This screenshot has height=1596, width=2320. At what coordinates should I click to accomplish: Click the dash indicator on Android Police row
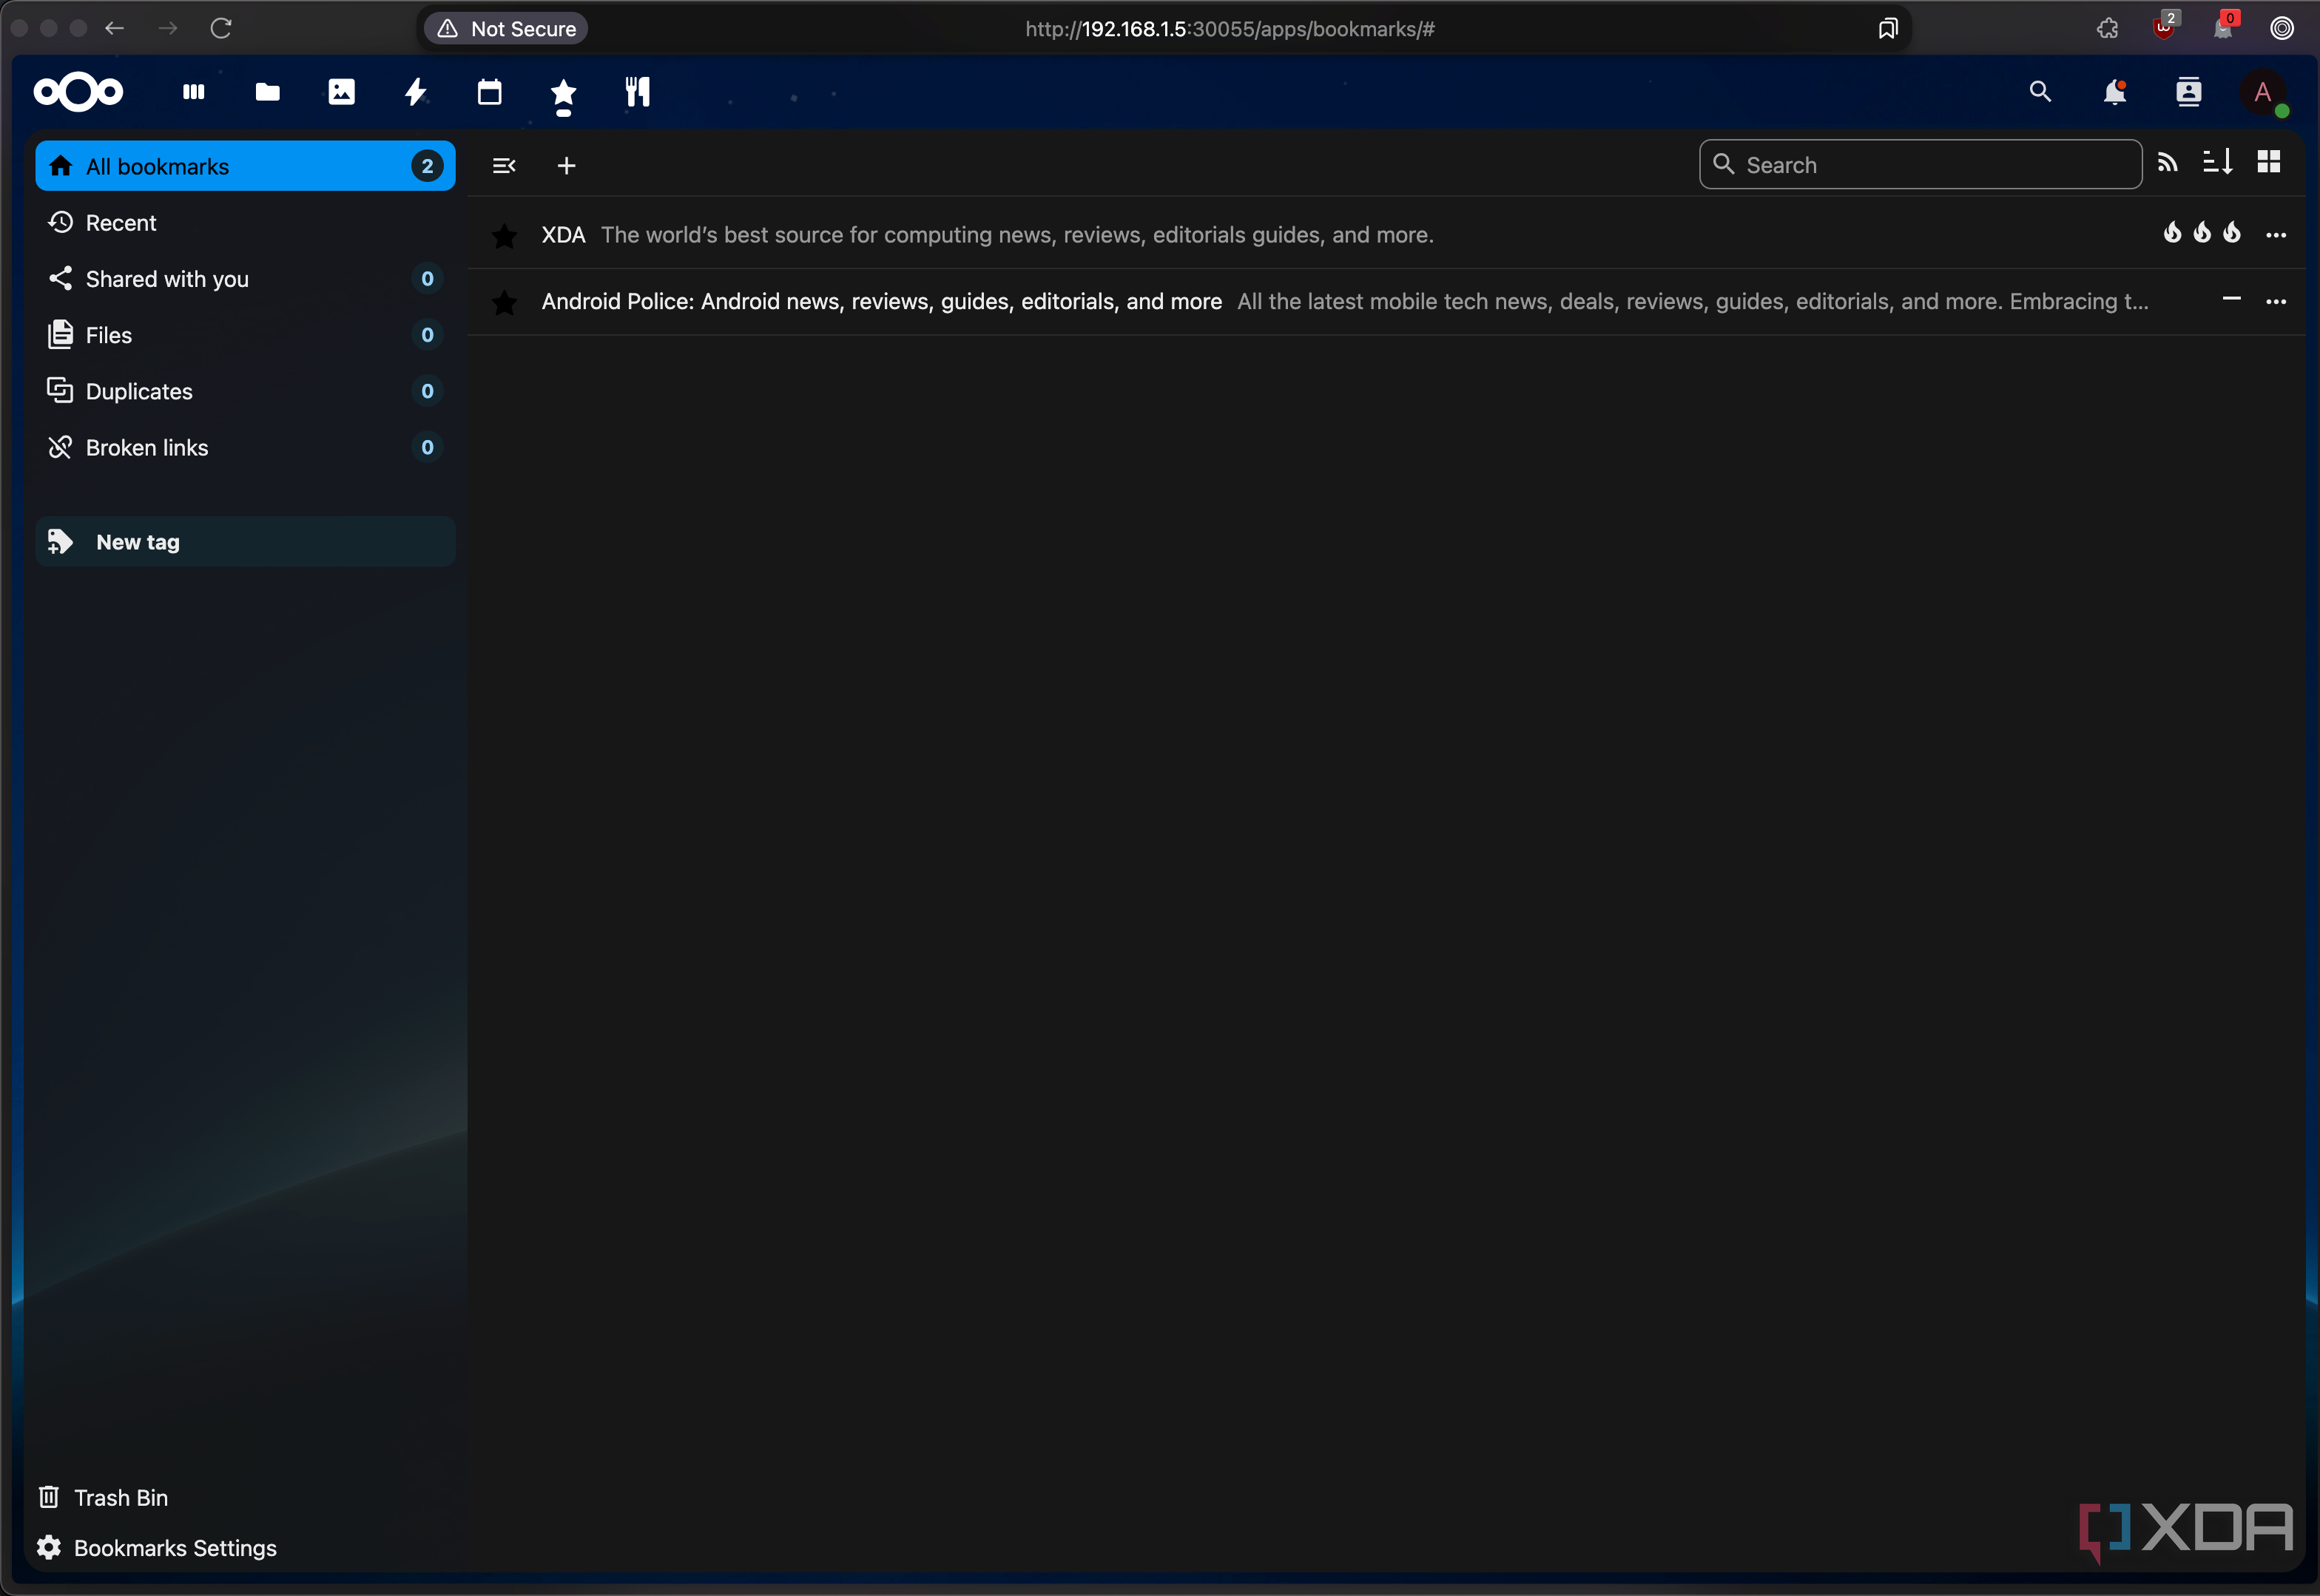(2231, 299)
